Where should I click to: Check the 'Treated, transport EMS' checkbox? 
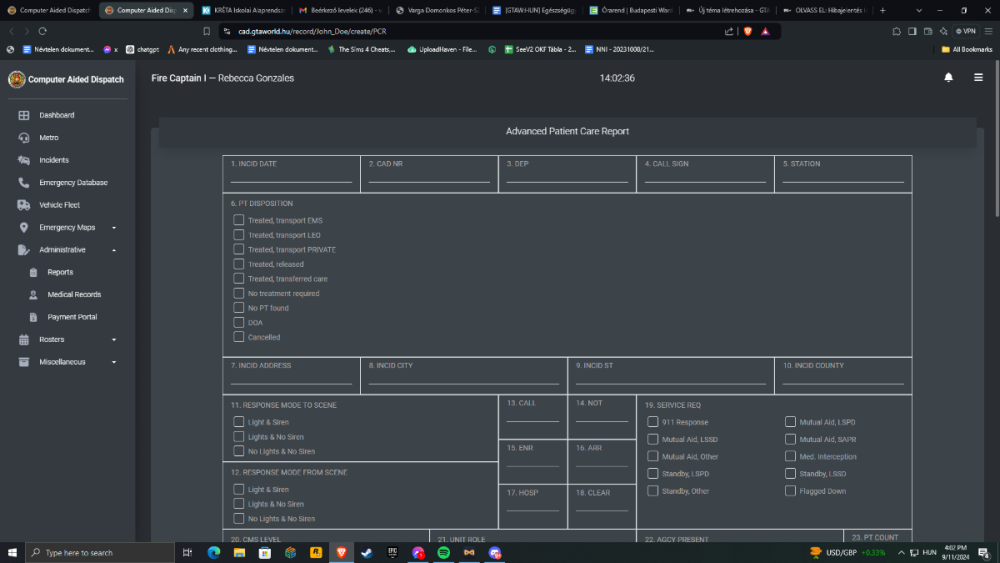coord(239,220)
